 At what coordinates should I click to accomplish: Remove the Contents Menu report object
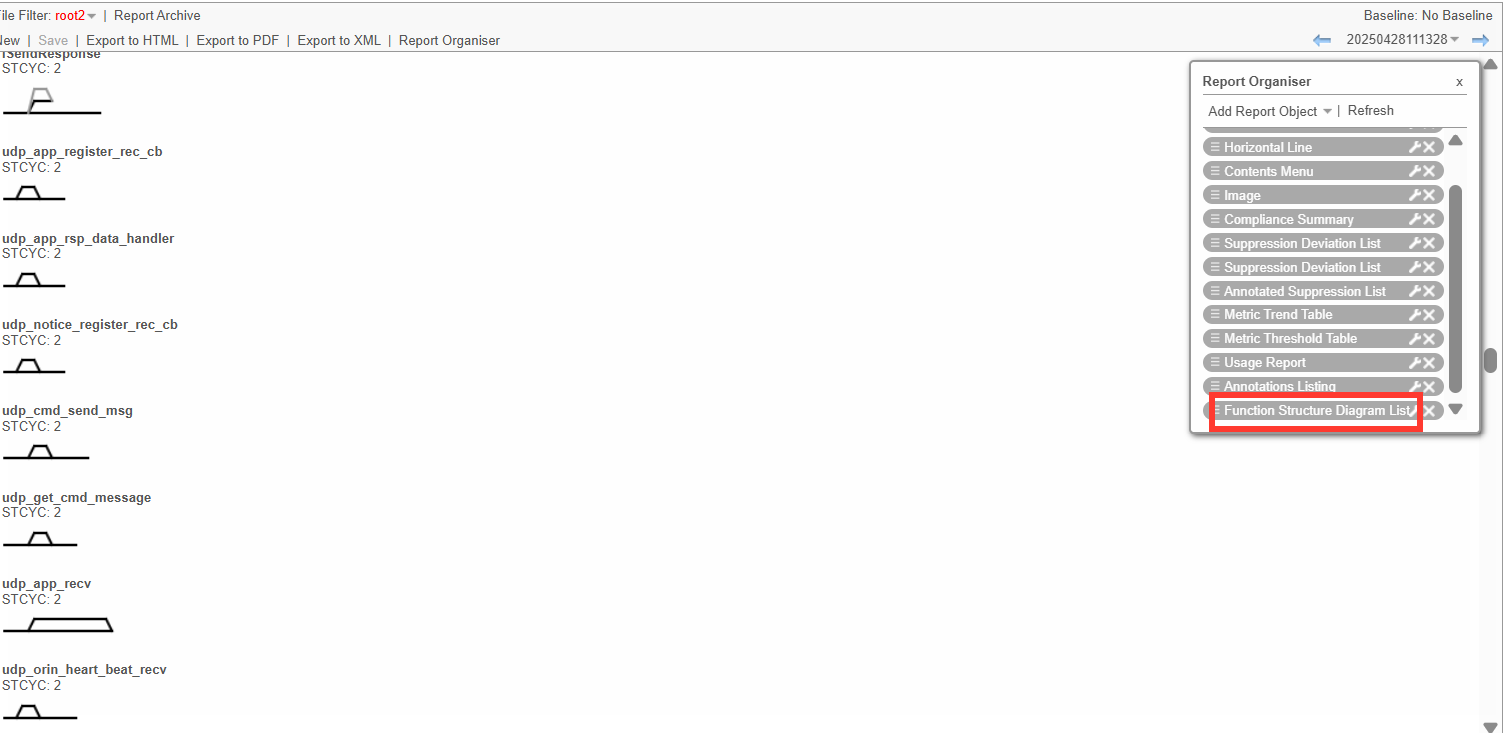coord(1430,171)
